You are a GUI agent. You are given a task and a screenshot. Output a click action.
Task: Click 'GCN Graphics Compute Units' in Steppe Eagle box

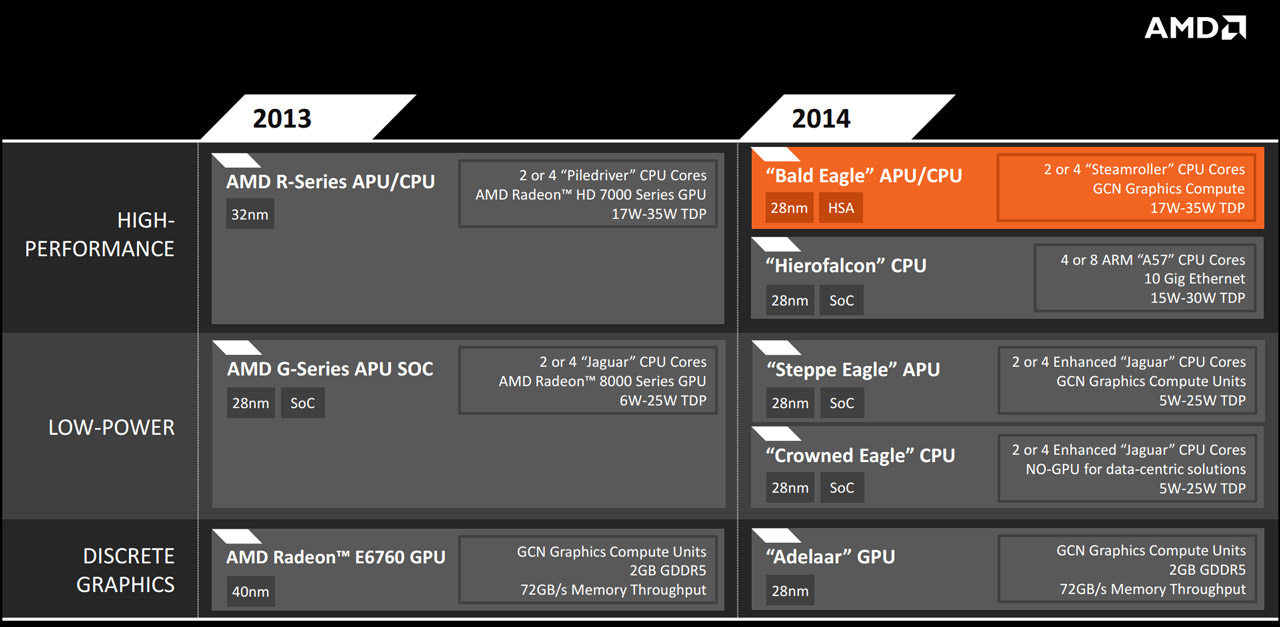point(1151,381)
